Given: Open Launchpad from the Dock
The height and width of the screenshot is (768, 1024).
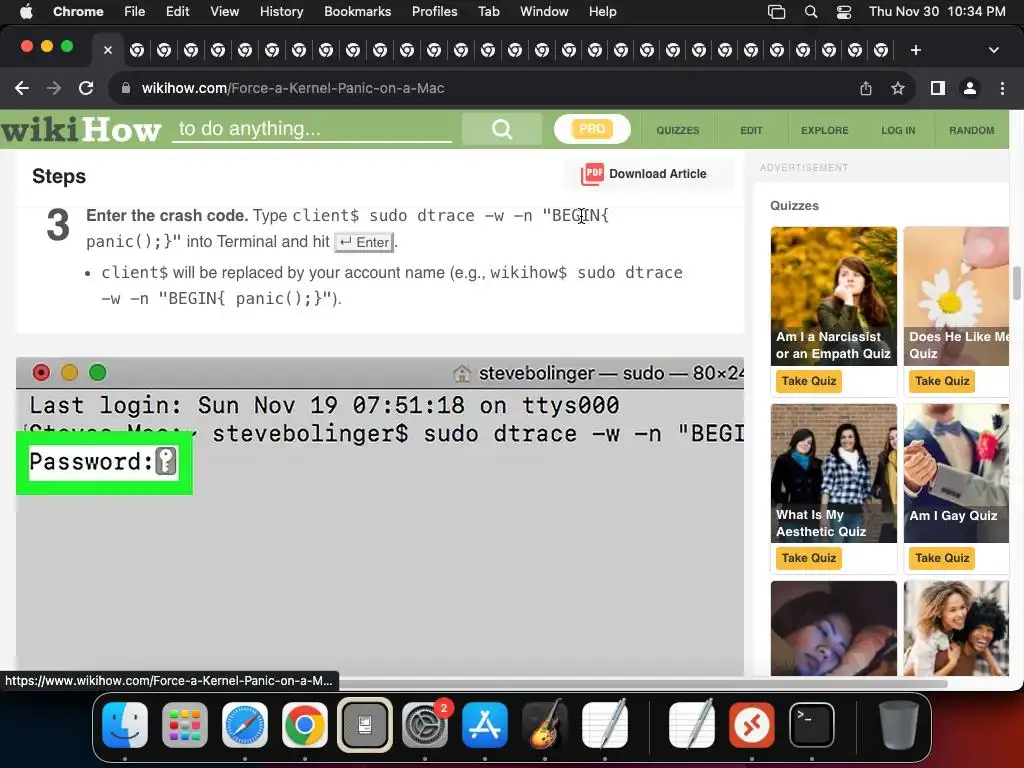Looking at the screenshot, I should pyautogui.click(x=185, y=724).
